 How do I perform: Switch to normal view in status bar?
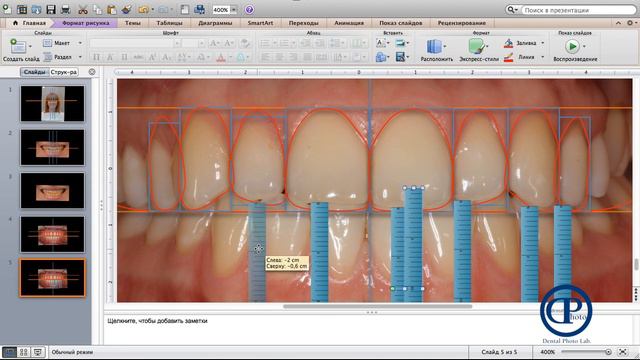click(9, 352)
